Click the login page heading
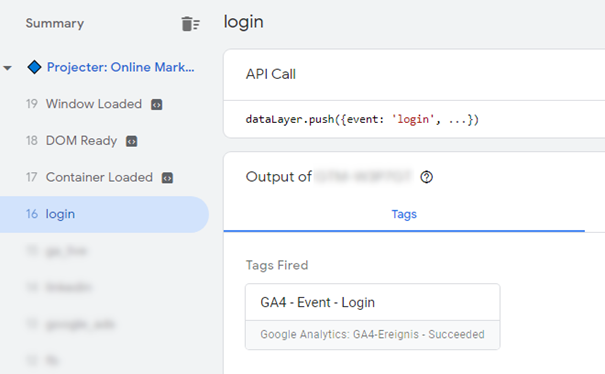 point(243,22)
